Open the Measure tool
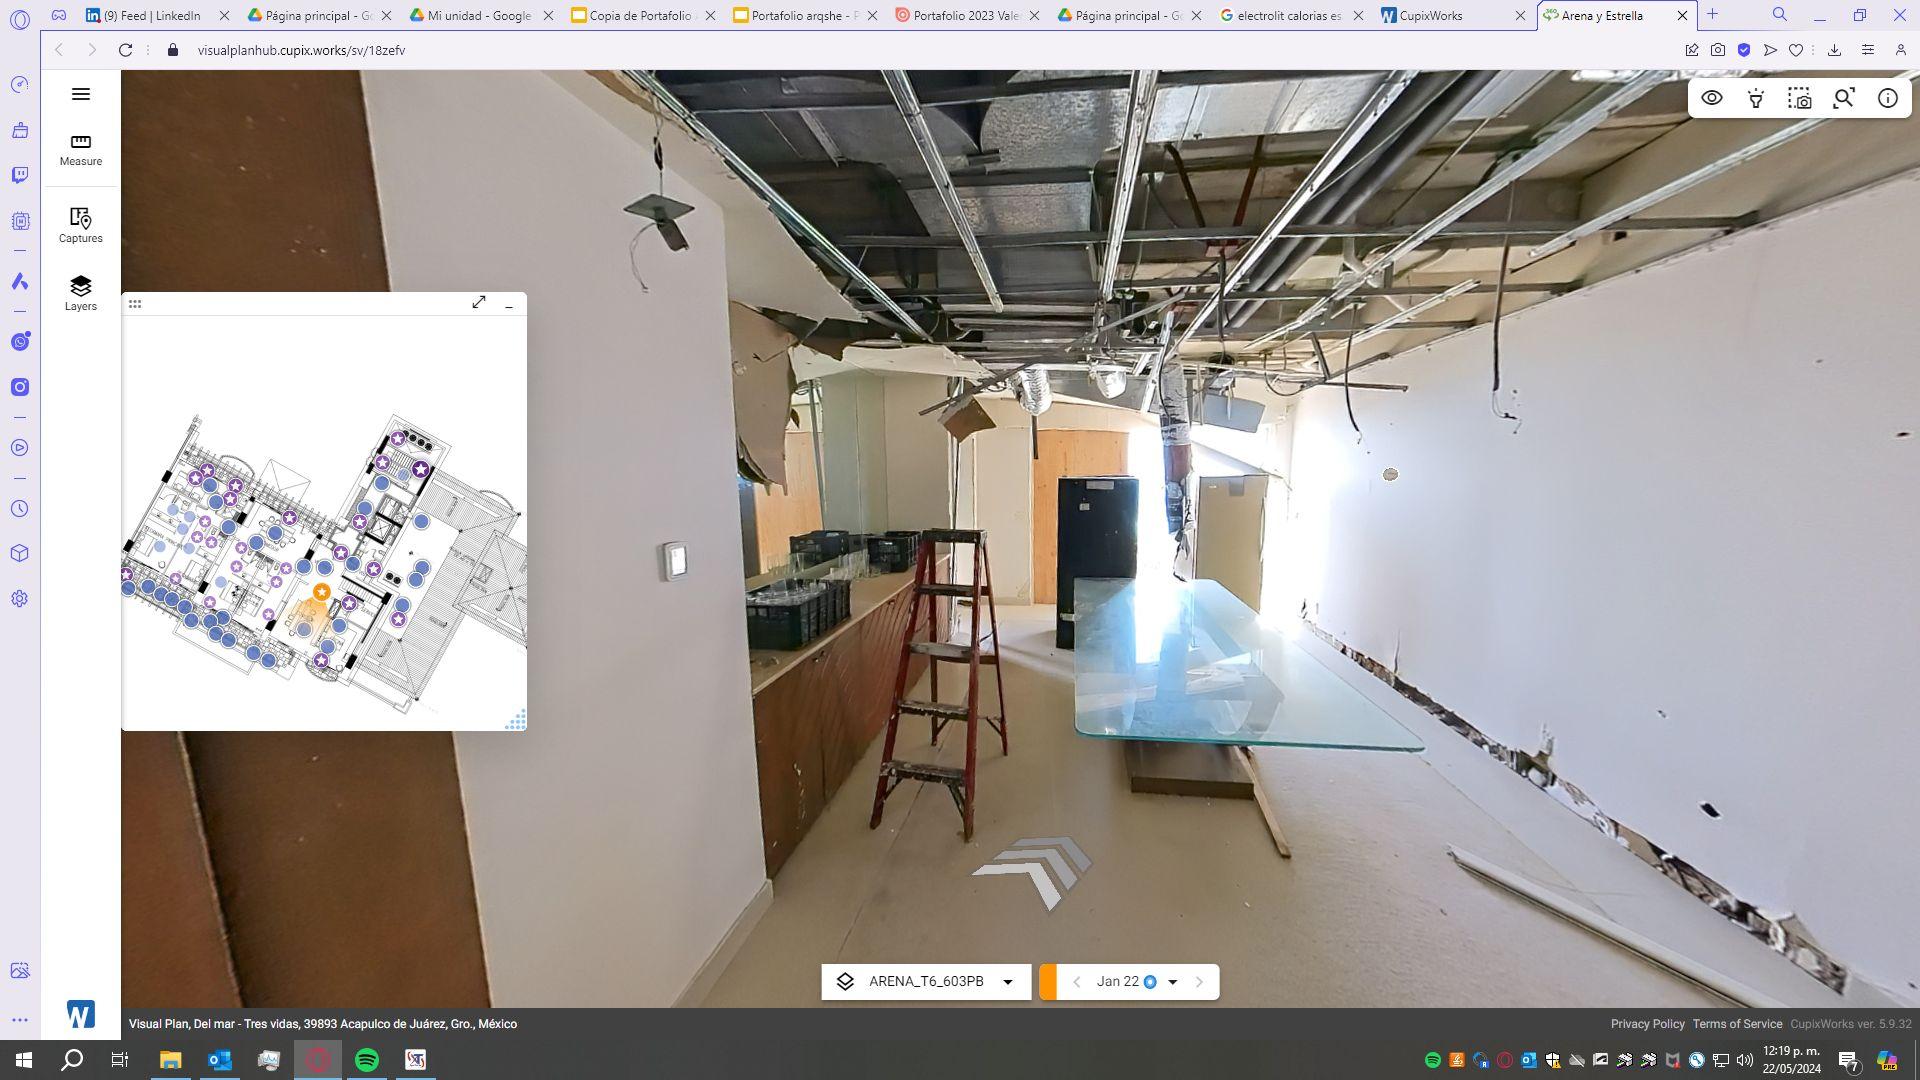1920x1080 pixels. click(81, 149)
